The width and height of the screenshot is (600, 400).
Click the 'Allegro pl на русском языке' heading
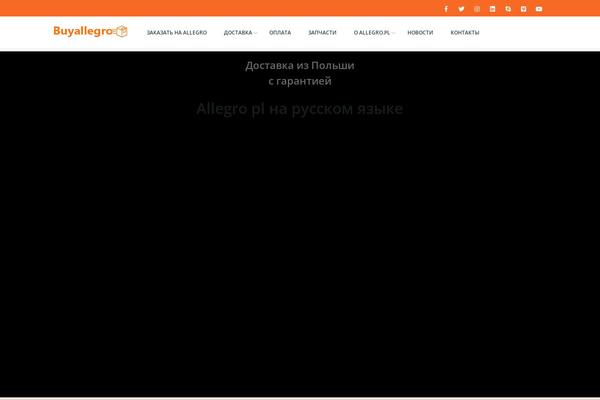click(x=300, y=109)
